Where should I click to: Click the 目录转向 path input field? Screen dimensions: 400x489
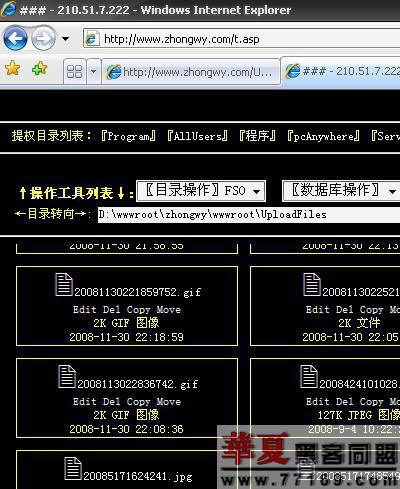[x=249, y=215]
